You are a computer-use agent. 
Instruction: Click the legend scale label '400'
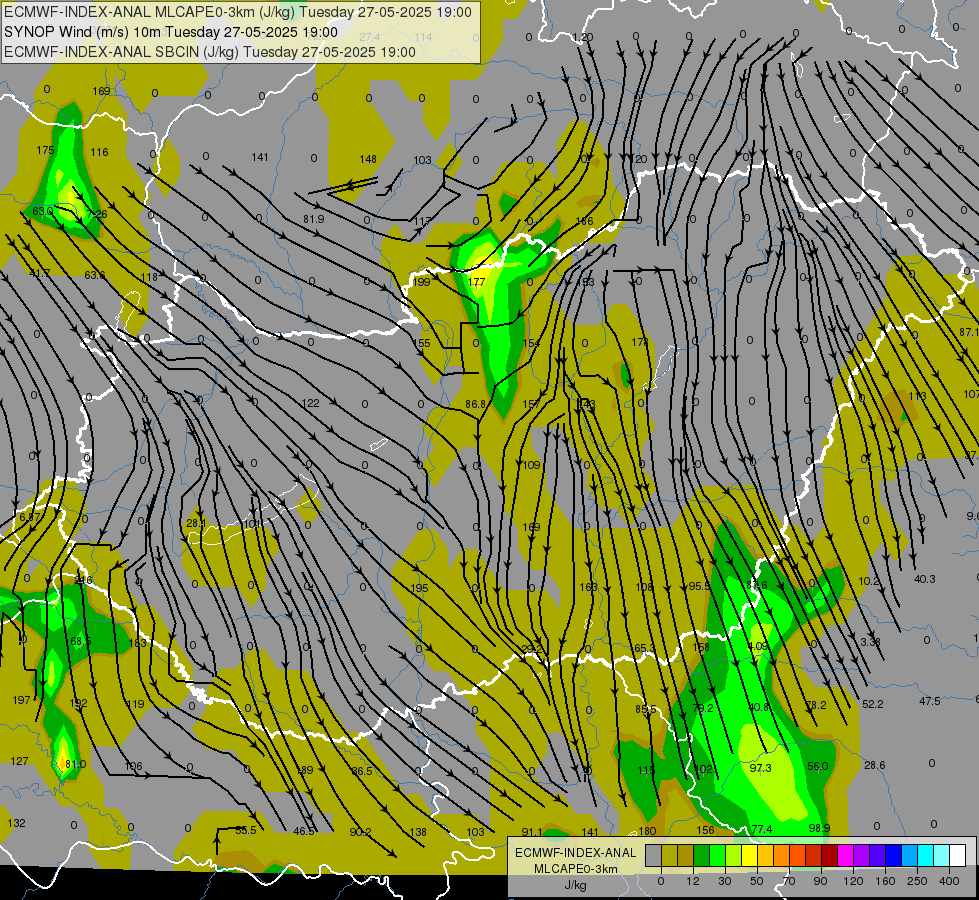pos(949,881)
